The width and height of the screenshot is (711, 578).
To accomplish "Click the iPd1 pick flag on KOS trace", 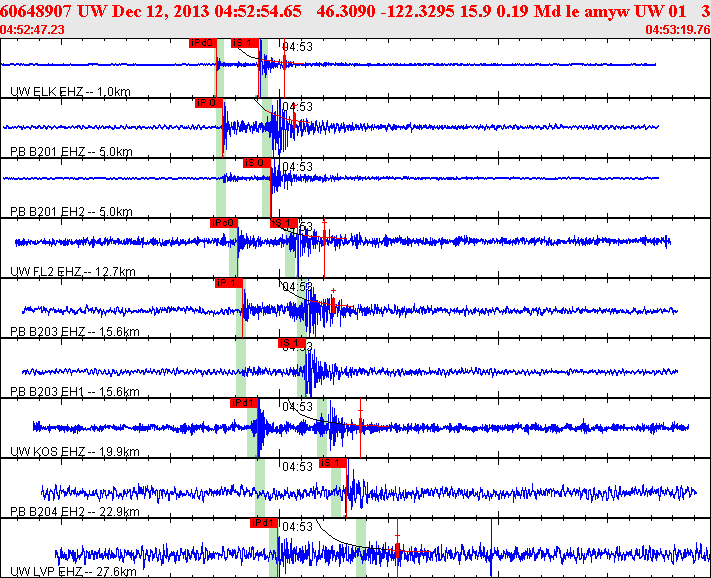I will coord(244,403).
